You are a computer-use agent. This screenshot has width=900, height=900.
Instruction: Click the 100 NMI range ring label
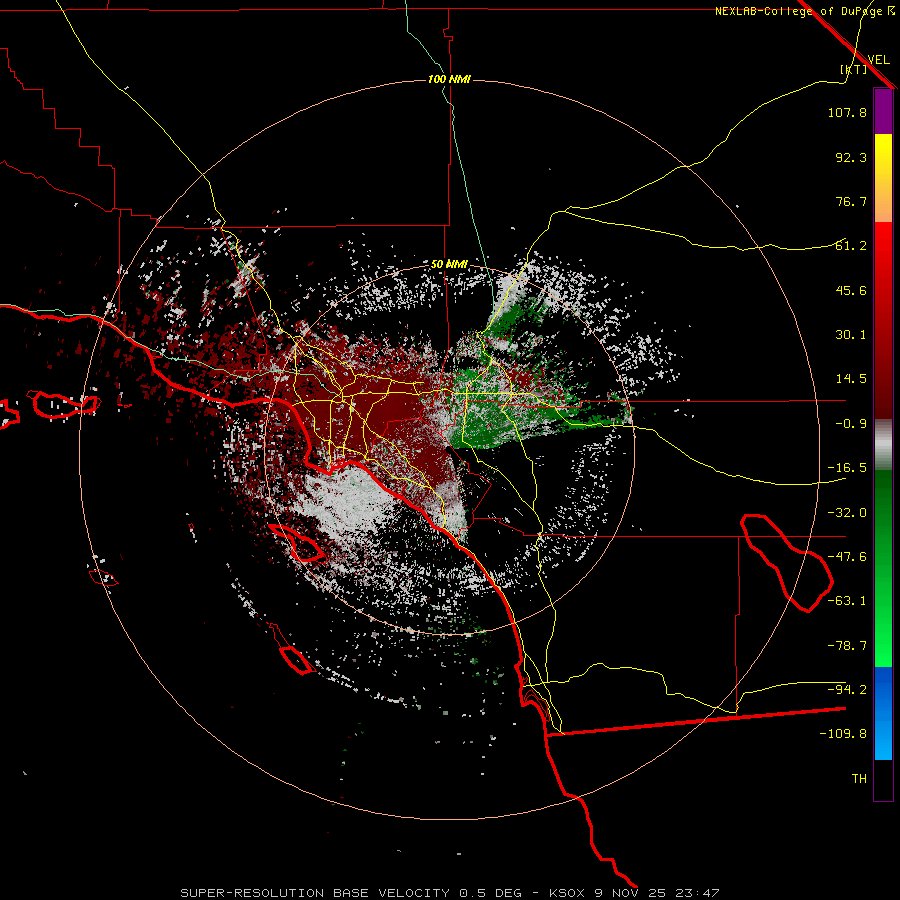[449, 79]
